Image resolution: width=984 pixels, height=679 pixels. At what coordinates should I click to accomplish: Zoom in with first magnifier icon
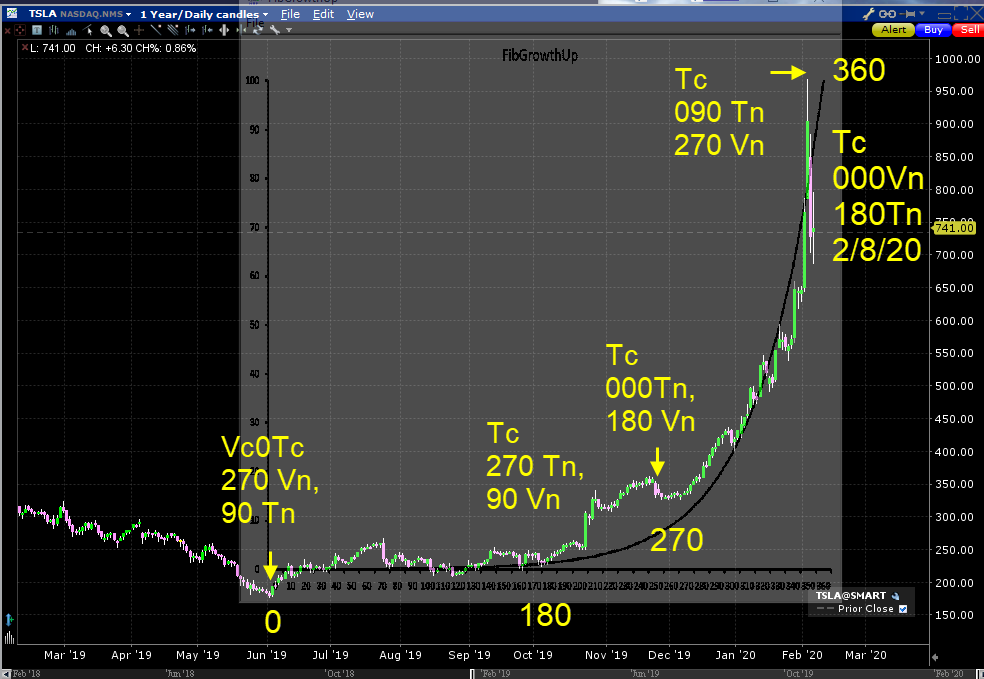click(105, 30)
